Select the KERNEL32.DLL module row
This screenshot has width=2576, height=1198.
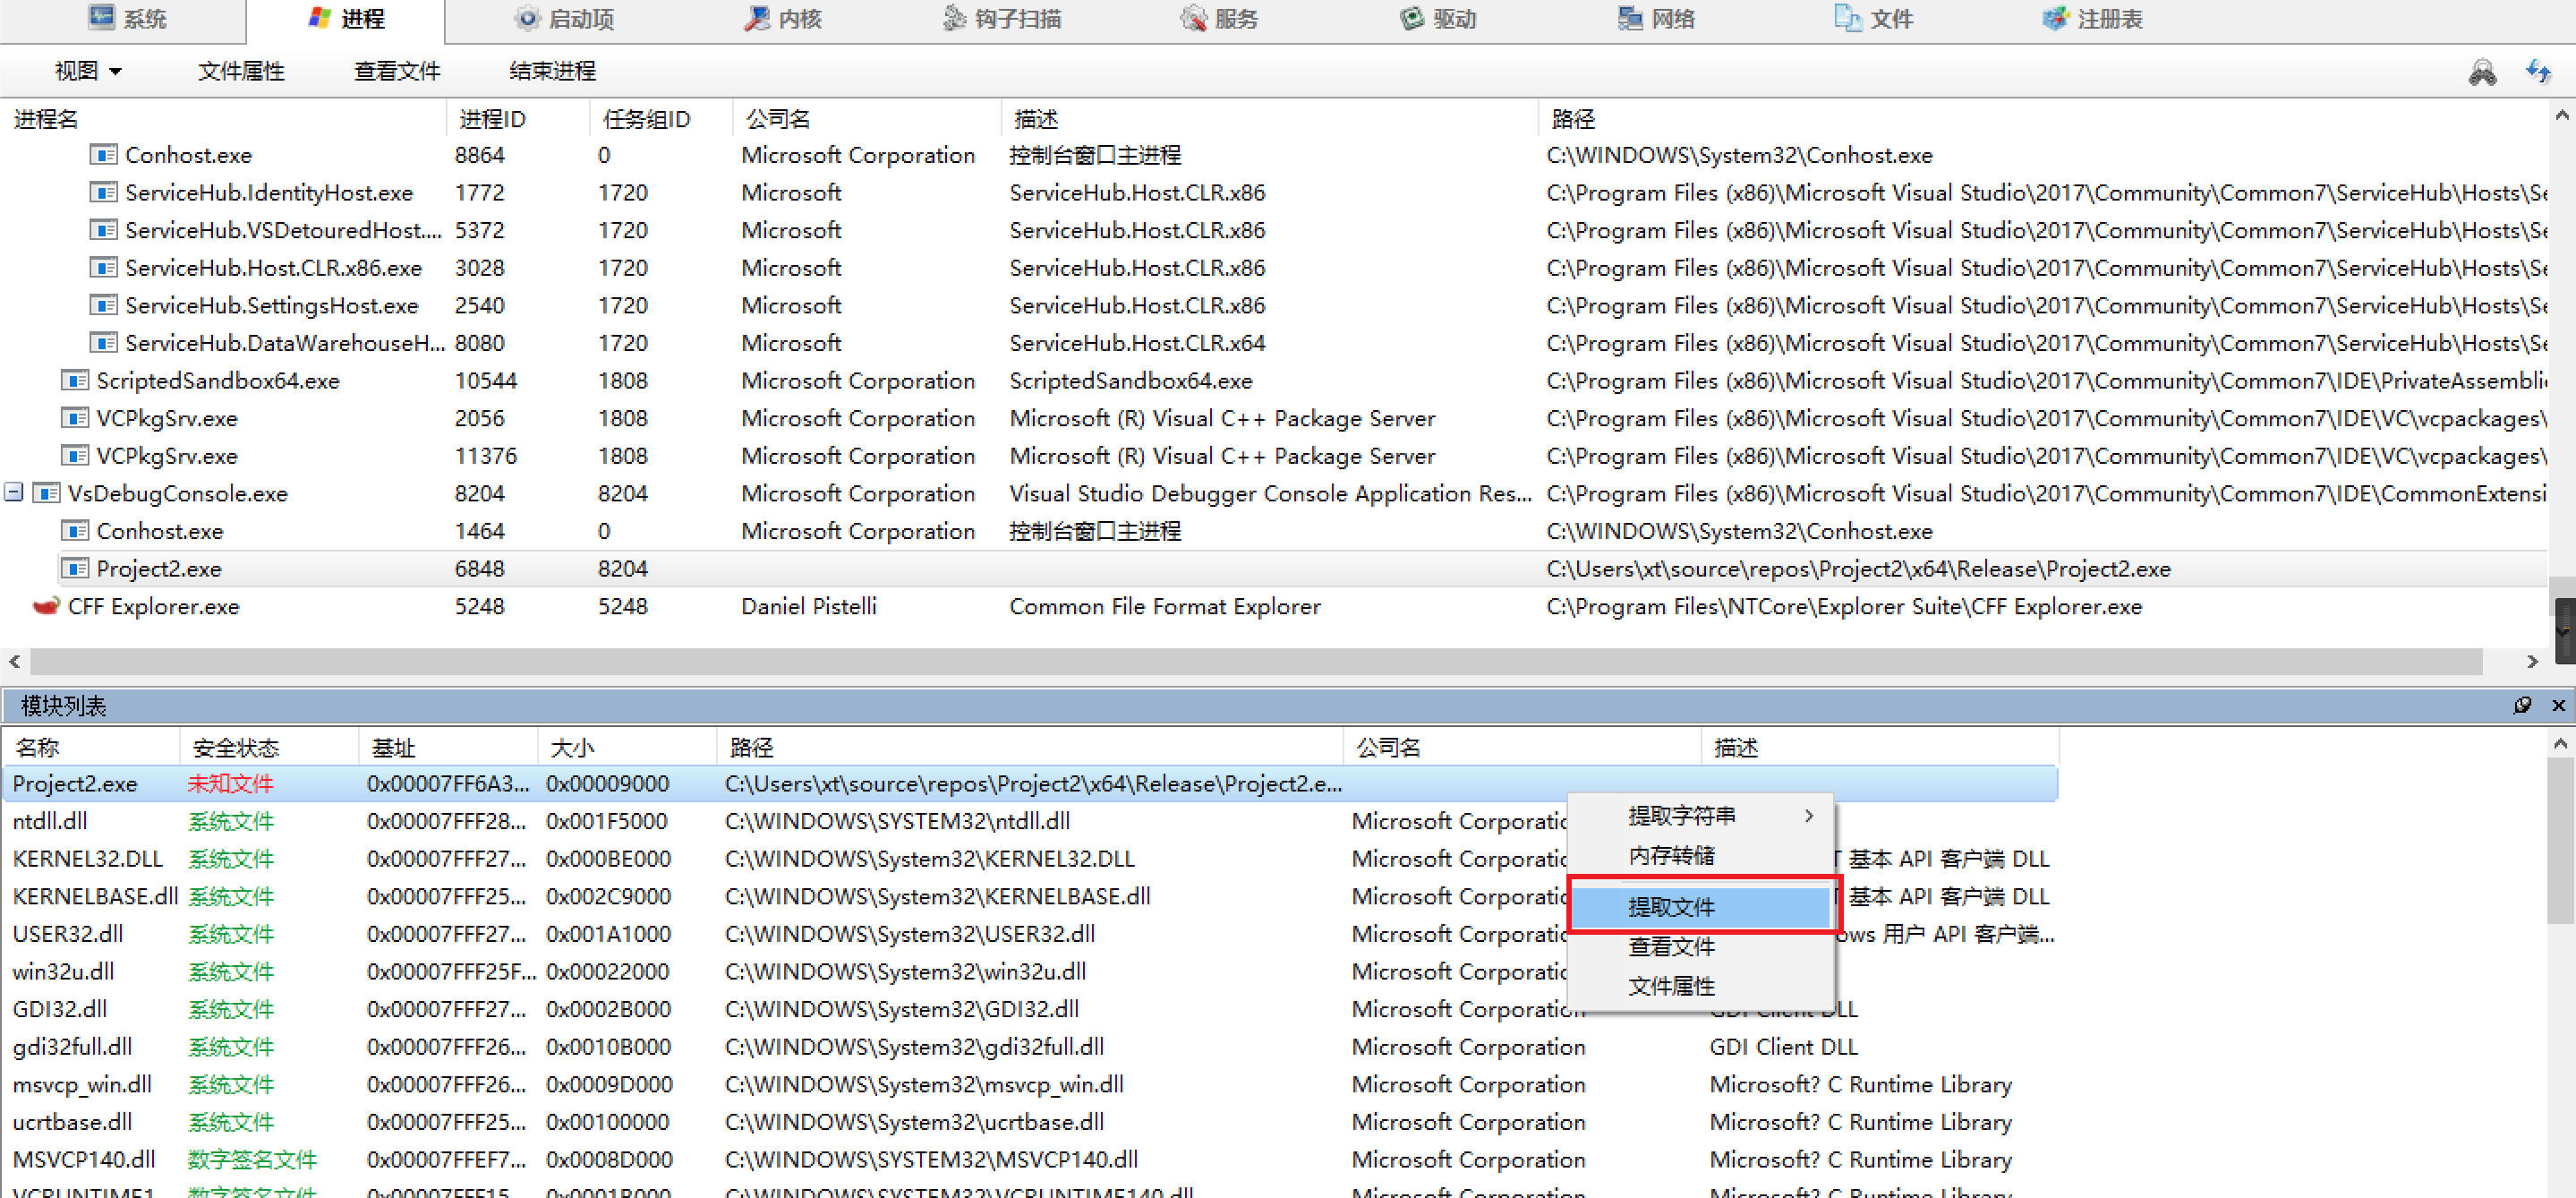[x=1030, y=858]
